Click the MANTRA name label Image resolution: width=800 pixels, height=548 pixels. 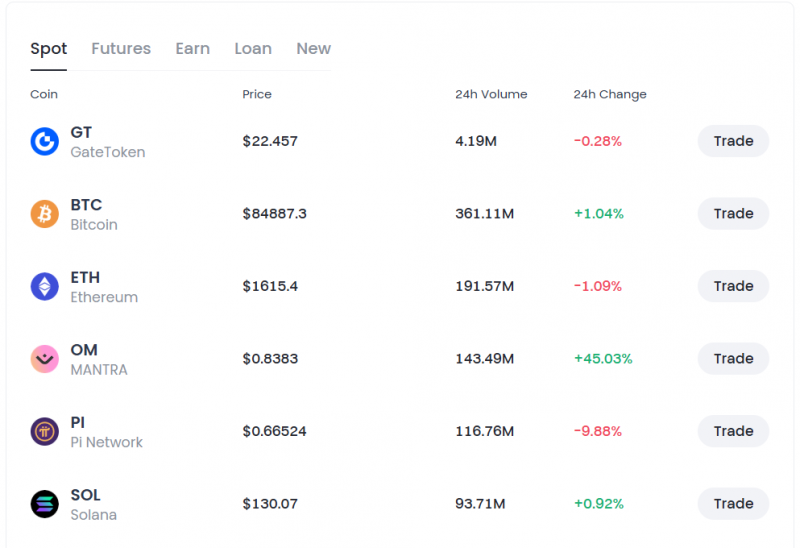pyautogui.click(x=99, y=369)
